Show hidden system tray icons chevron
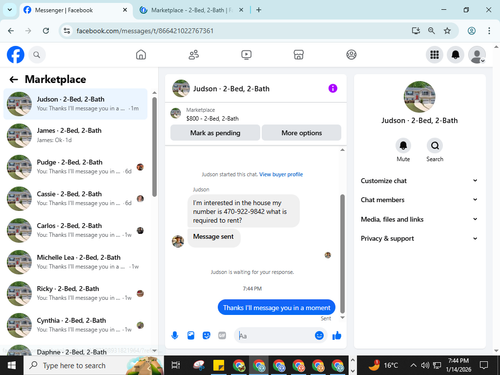The image size is (500, 375). coord(413,365)
